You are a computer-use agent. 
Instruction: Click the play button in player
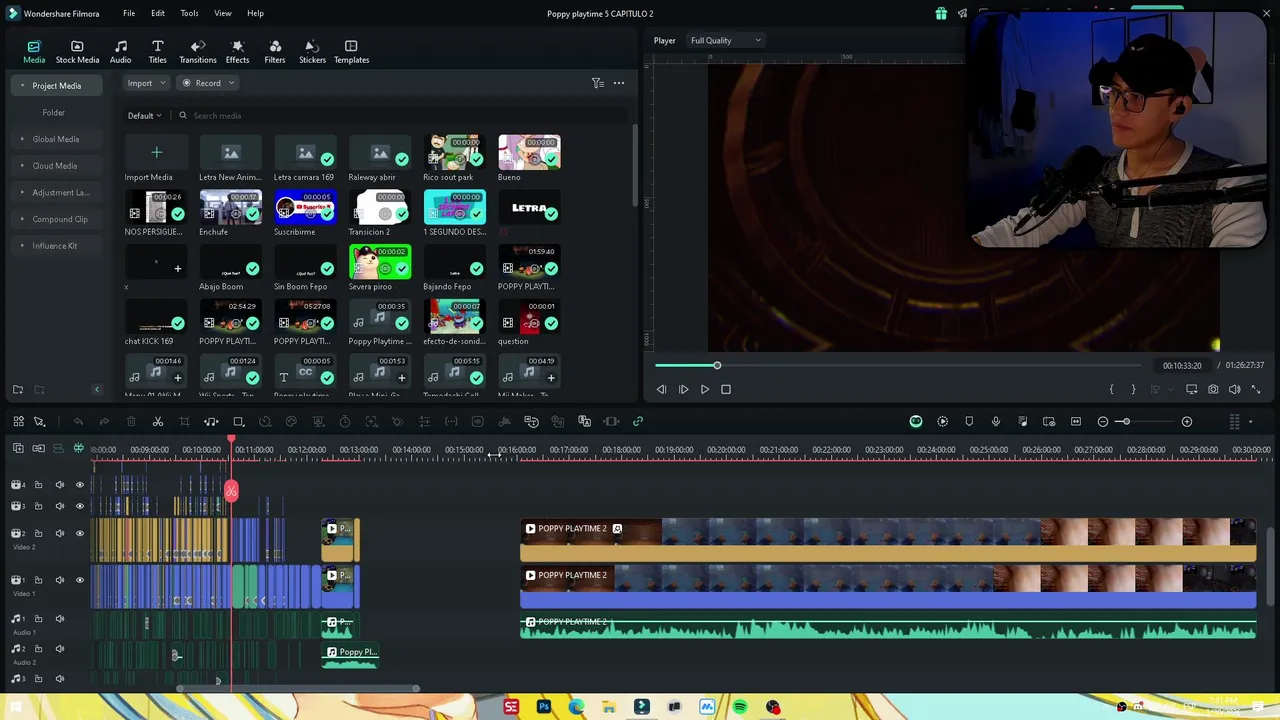pos(705,390)
